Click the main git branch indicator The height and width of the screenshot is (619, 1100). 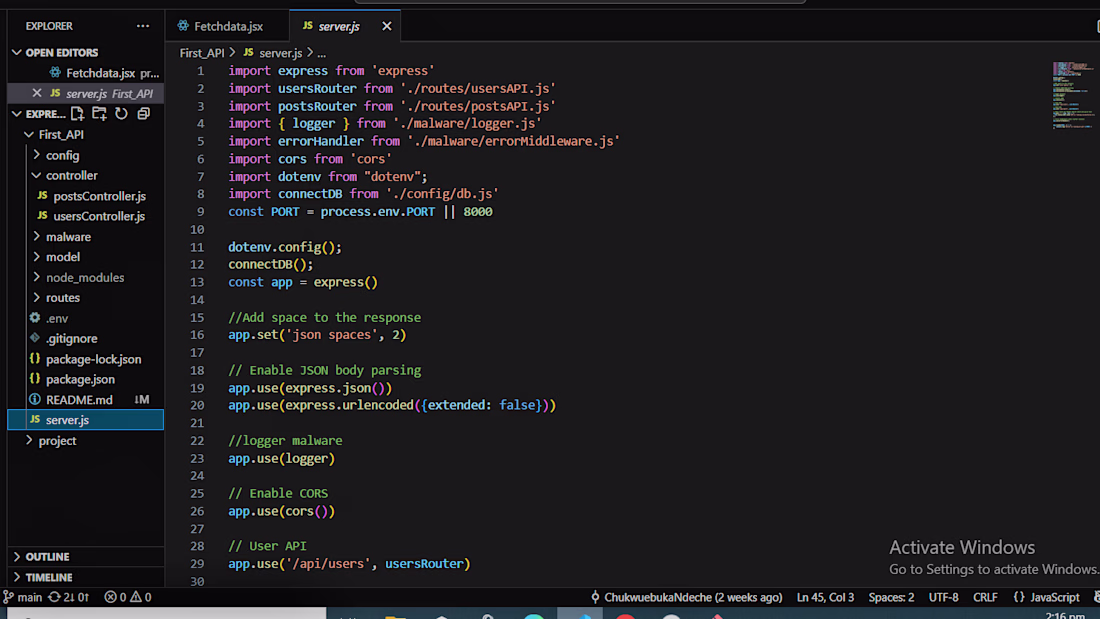[23, 597]
